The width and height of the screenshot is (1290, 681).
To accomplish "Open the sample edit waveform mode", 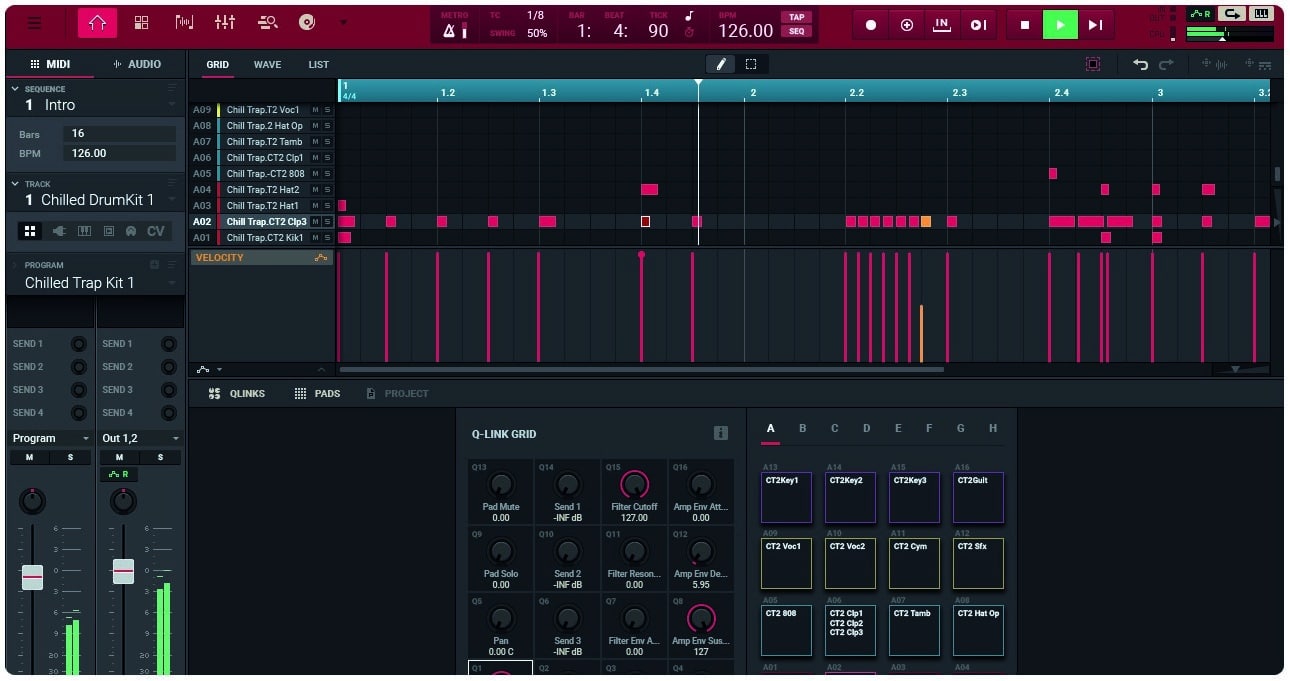I will pyautogui.click(x=184, y=23).
